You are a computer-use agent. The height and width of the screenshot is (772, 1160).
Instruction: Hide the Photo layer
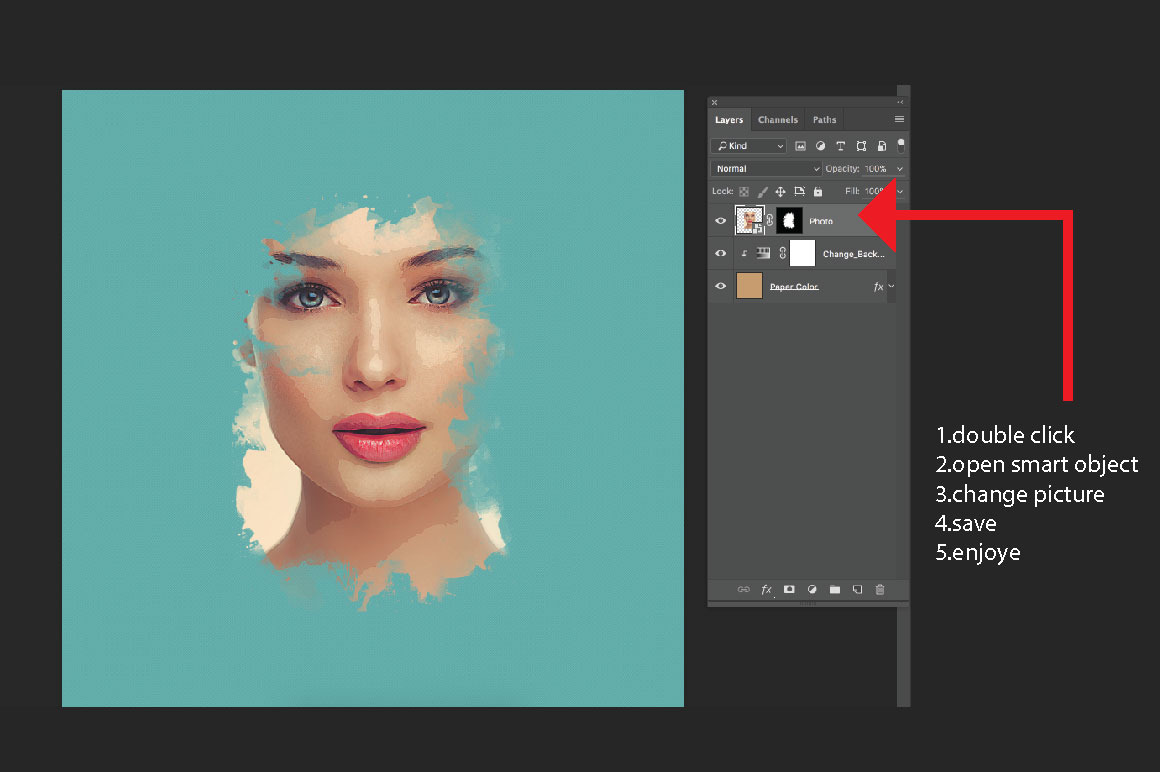click(x=720, y=221)
